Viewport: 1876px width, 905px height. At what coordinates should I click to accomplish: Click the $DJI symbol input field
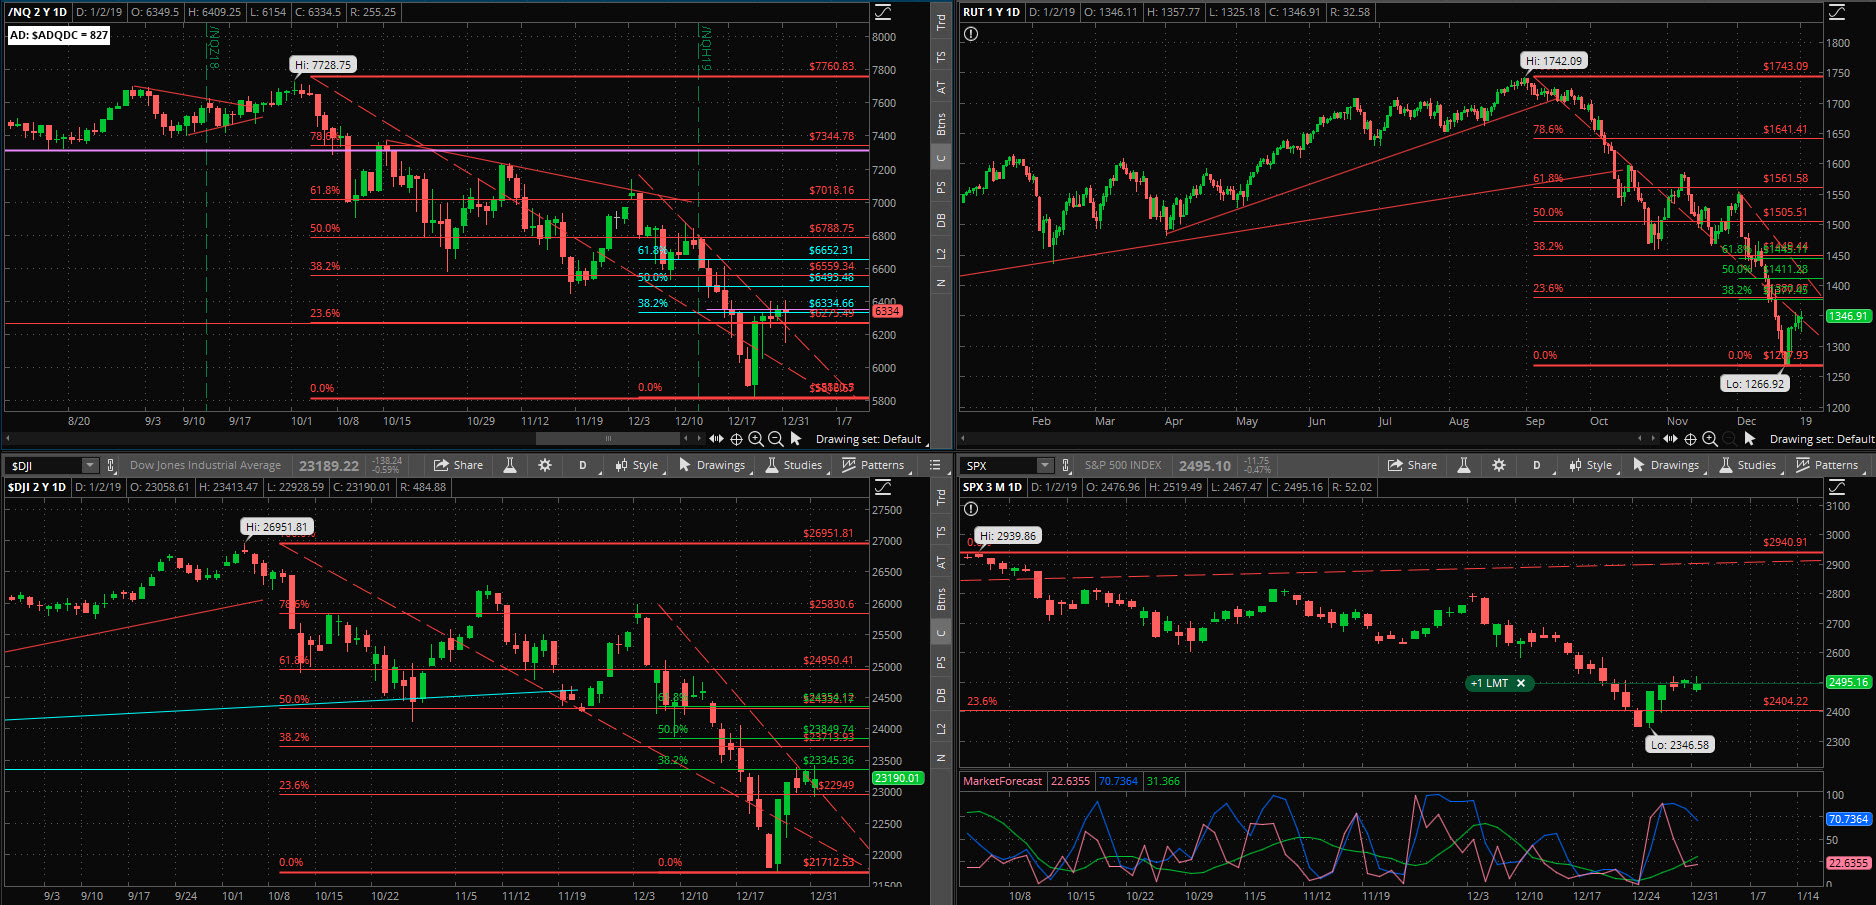(44, 466)
